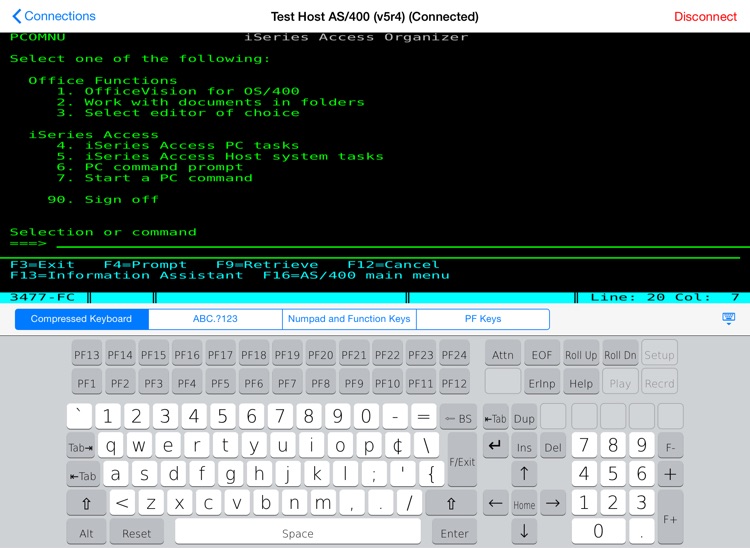This screenshot has height=548, width=750.
Task: Tap the F+ key on numpad
Action: [x=670, y=518]
